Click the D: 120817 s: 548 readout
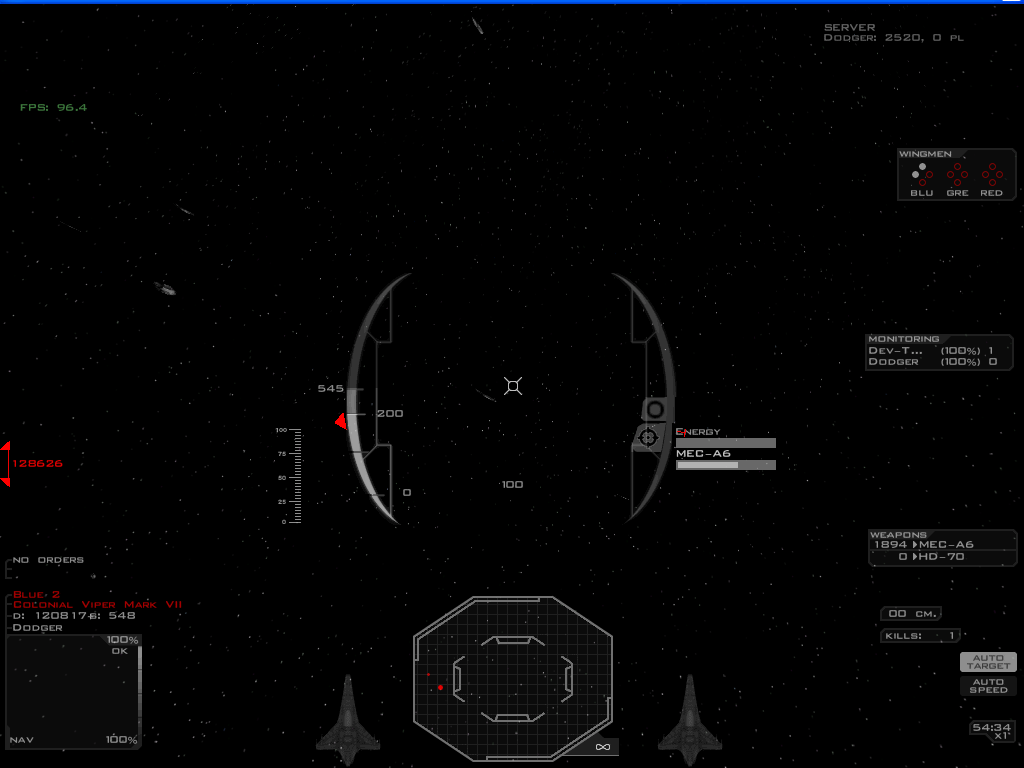Screen dimensions: 1024x768 pos(74,616)
